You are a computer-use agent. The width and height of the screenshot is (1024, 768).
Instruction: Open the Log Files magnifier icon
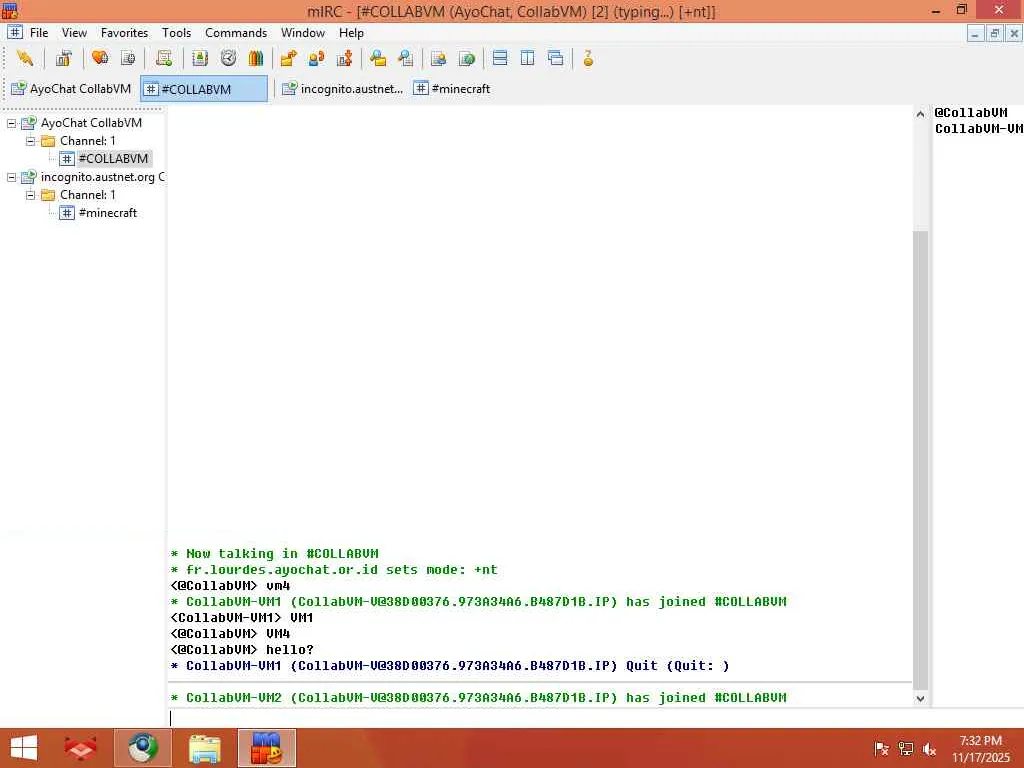[x=406, y=59]
